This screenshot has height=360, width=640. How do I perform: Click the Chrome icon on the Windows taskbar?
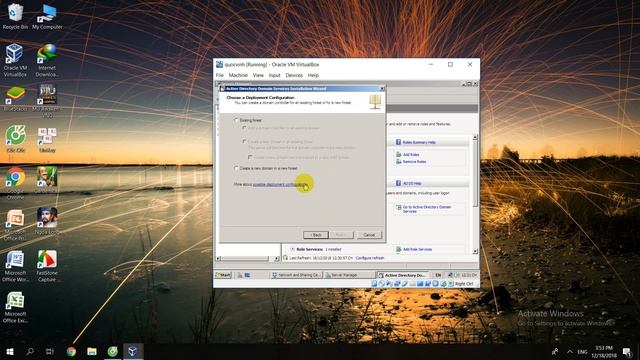(x=71, y=351)
